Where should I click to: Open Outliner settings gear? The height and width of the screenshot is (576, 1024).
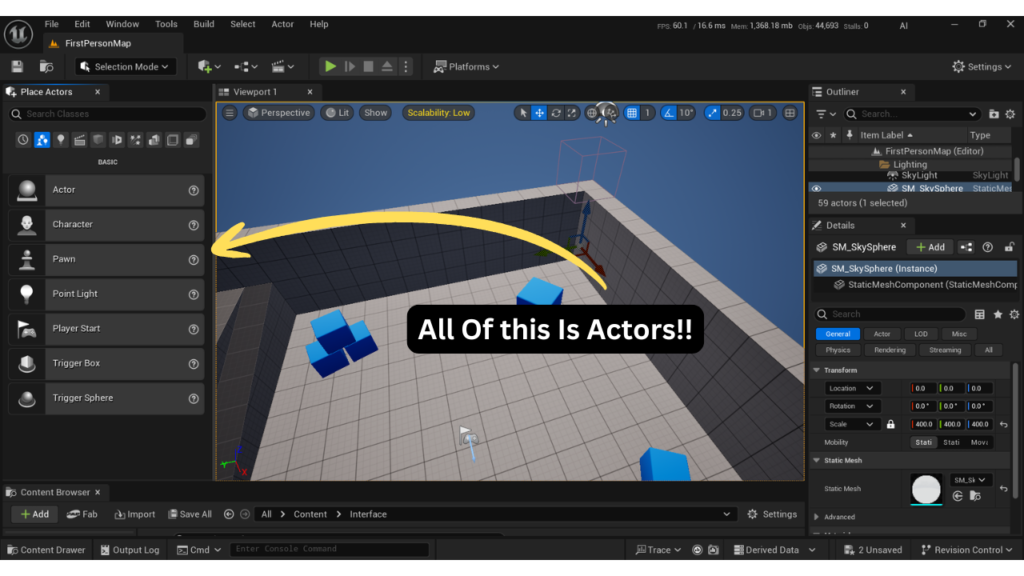(x=1010, y=114)
